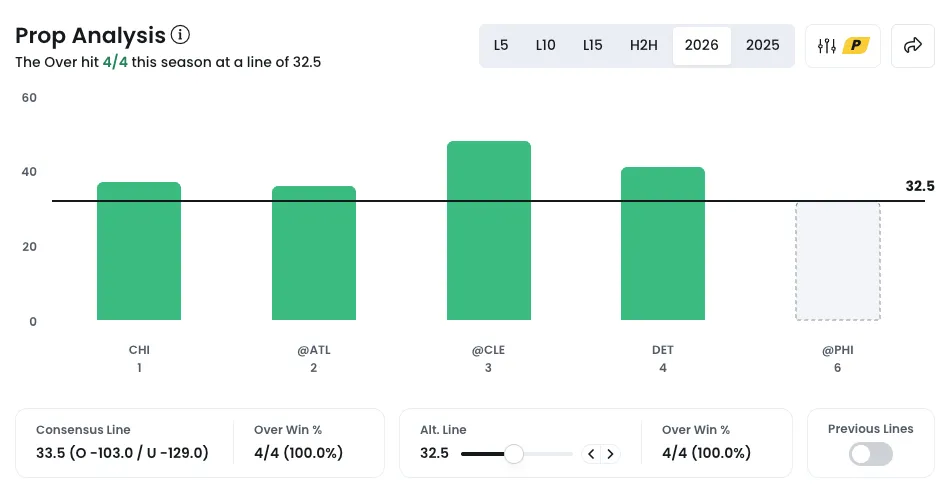The height and width of the screenshot is (495, 951).
Task: Click the @ATL game bar
Action: (x=314, y=253)
